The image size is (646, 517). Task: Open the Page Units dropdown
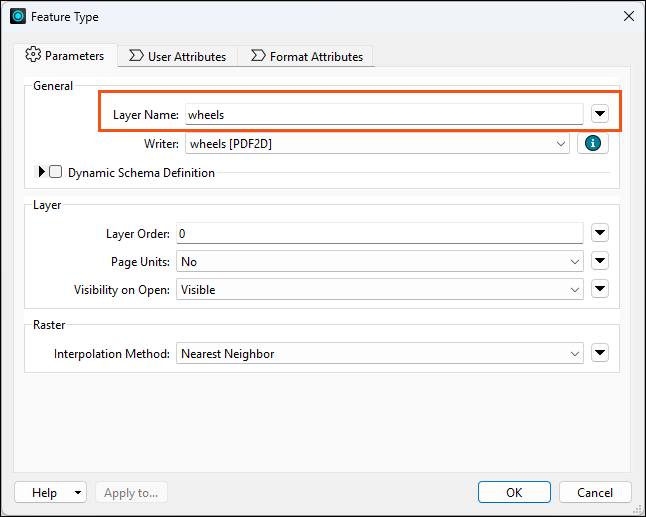click(x=380, y=261)
